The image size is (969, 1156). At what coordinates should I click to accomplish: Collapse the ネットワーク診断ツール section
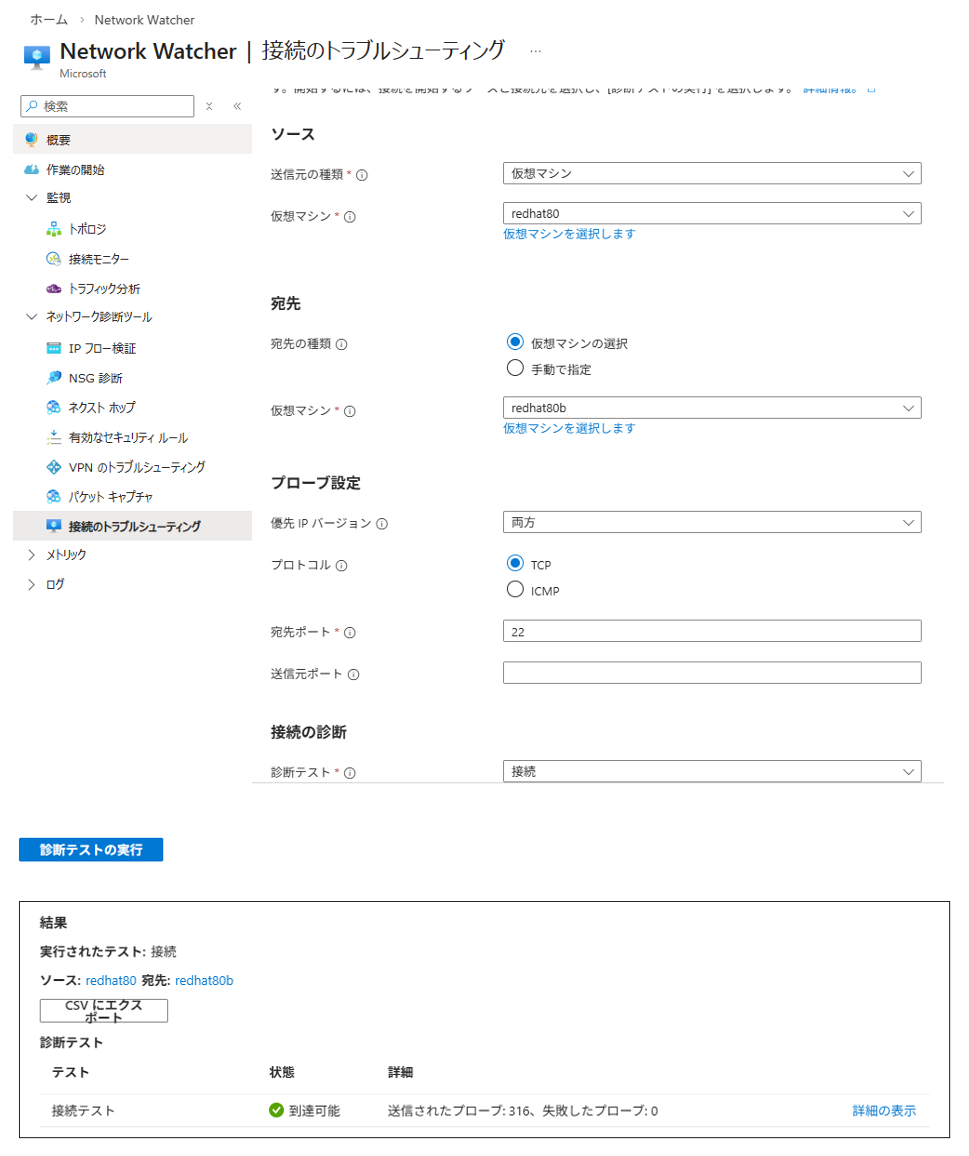(31, 316)
